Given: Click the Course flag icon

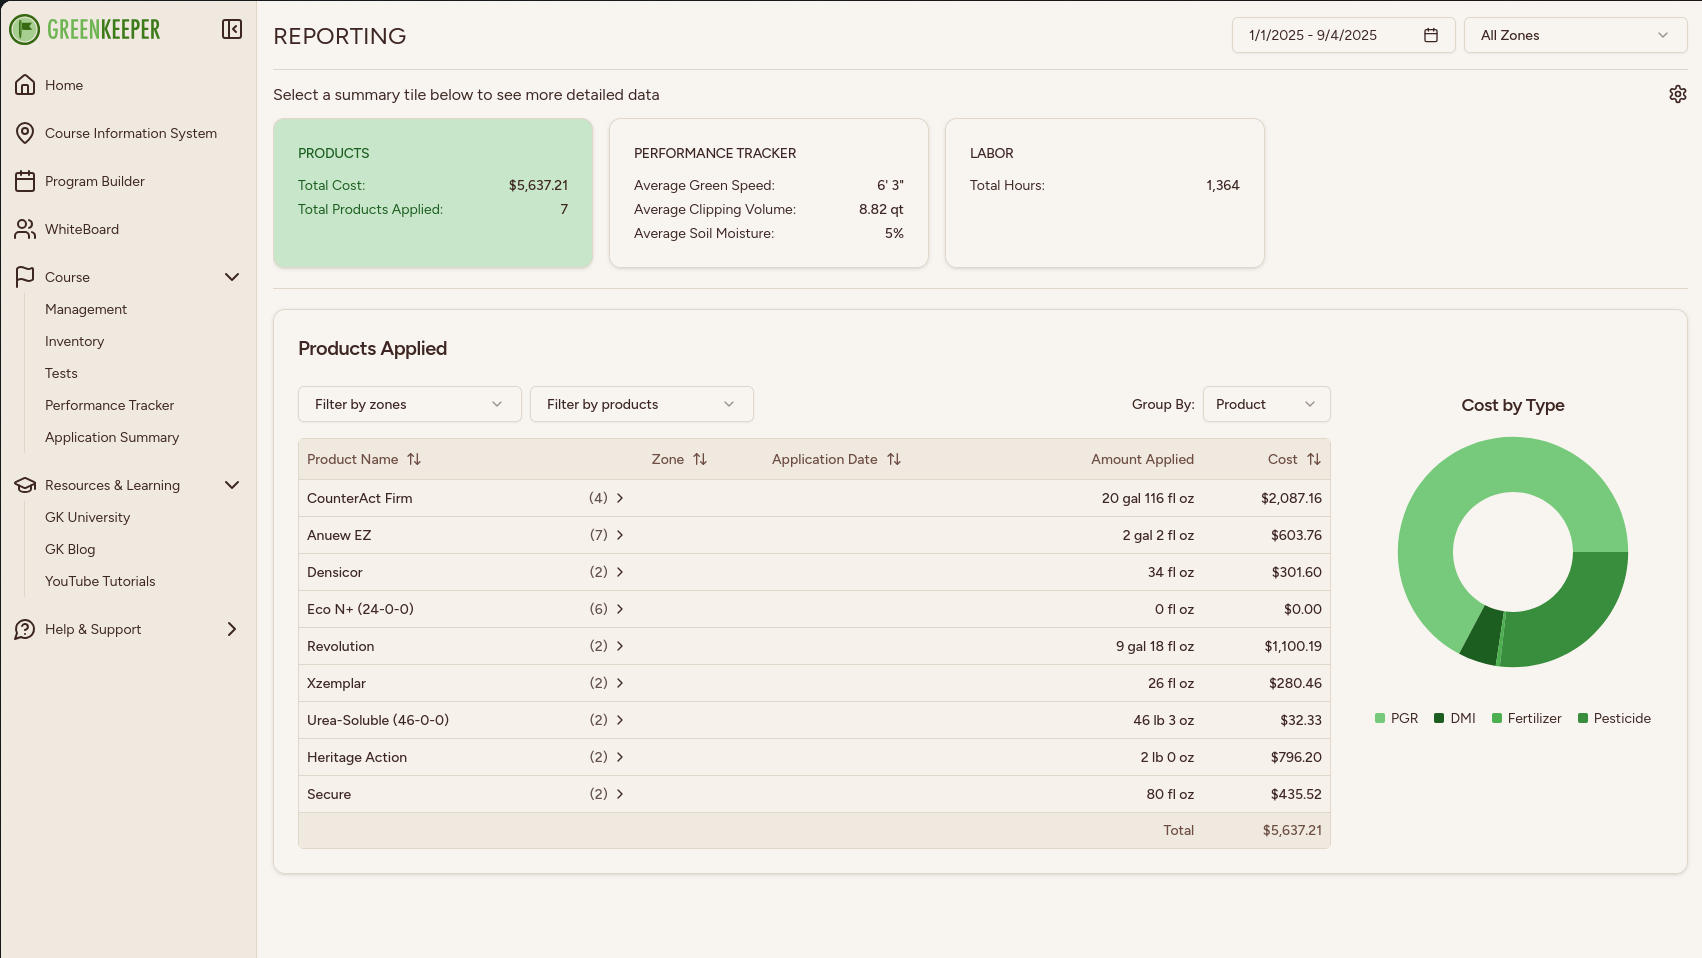Looking at the screenshot, I should click(x=25, y=277).
